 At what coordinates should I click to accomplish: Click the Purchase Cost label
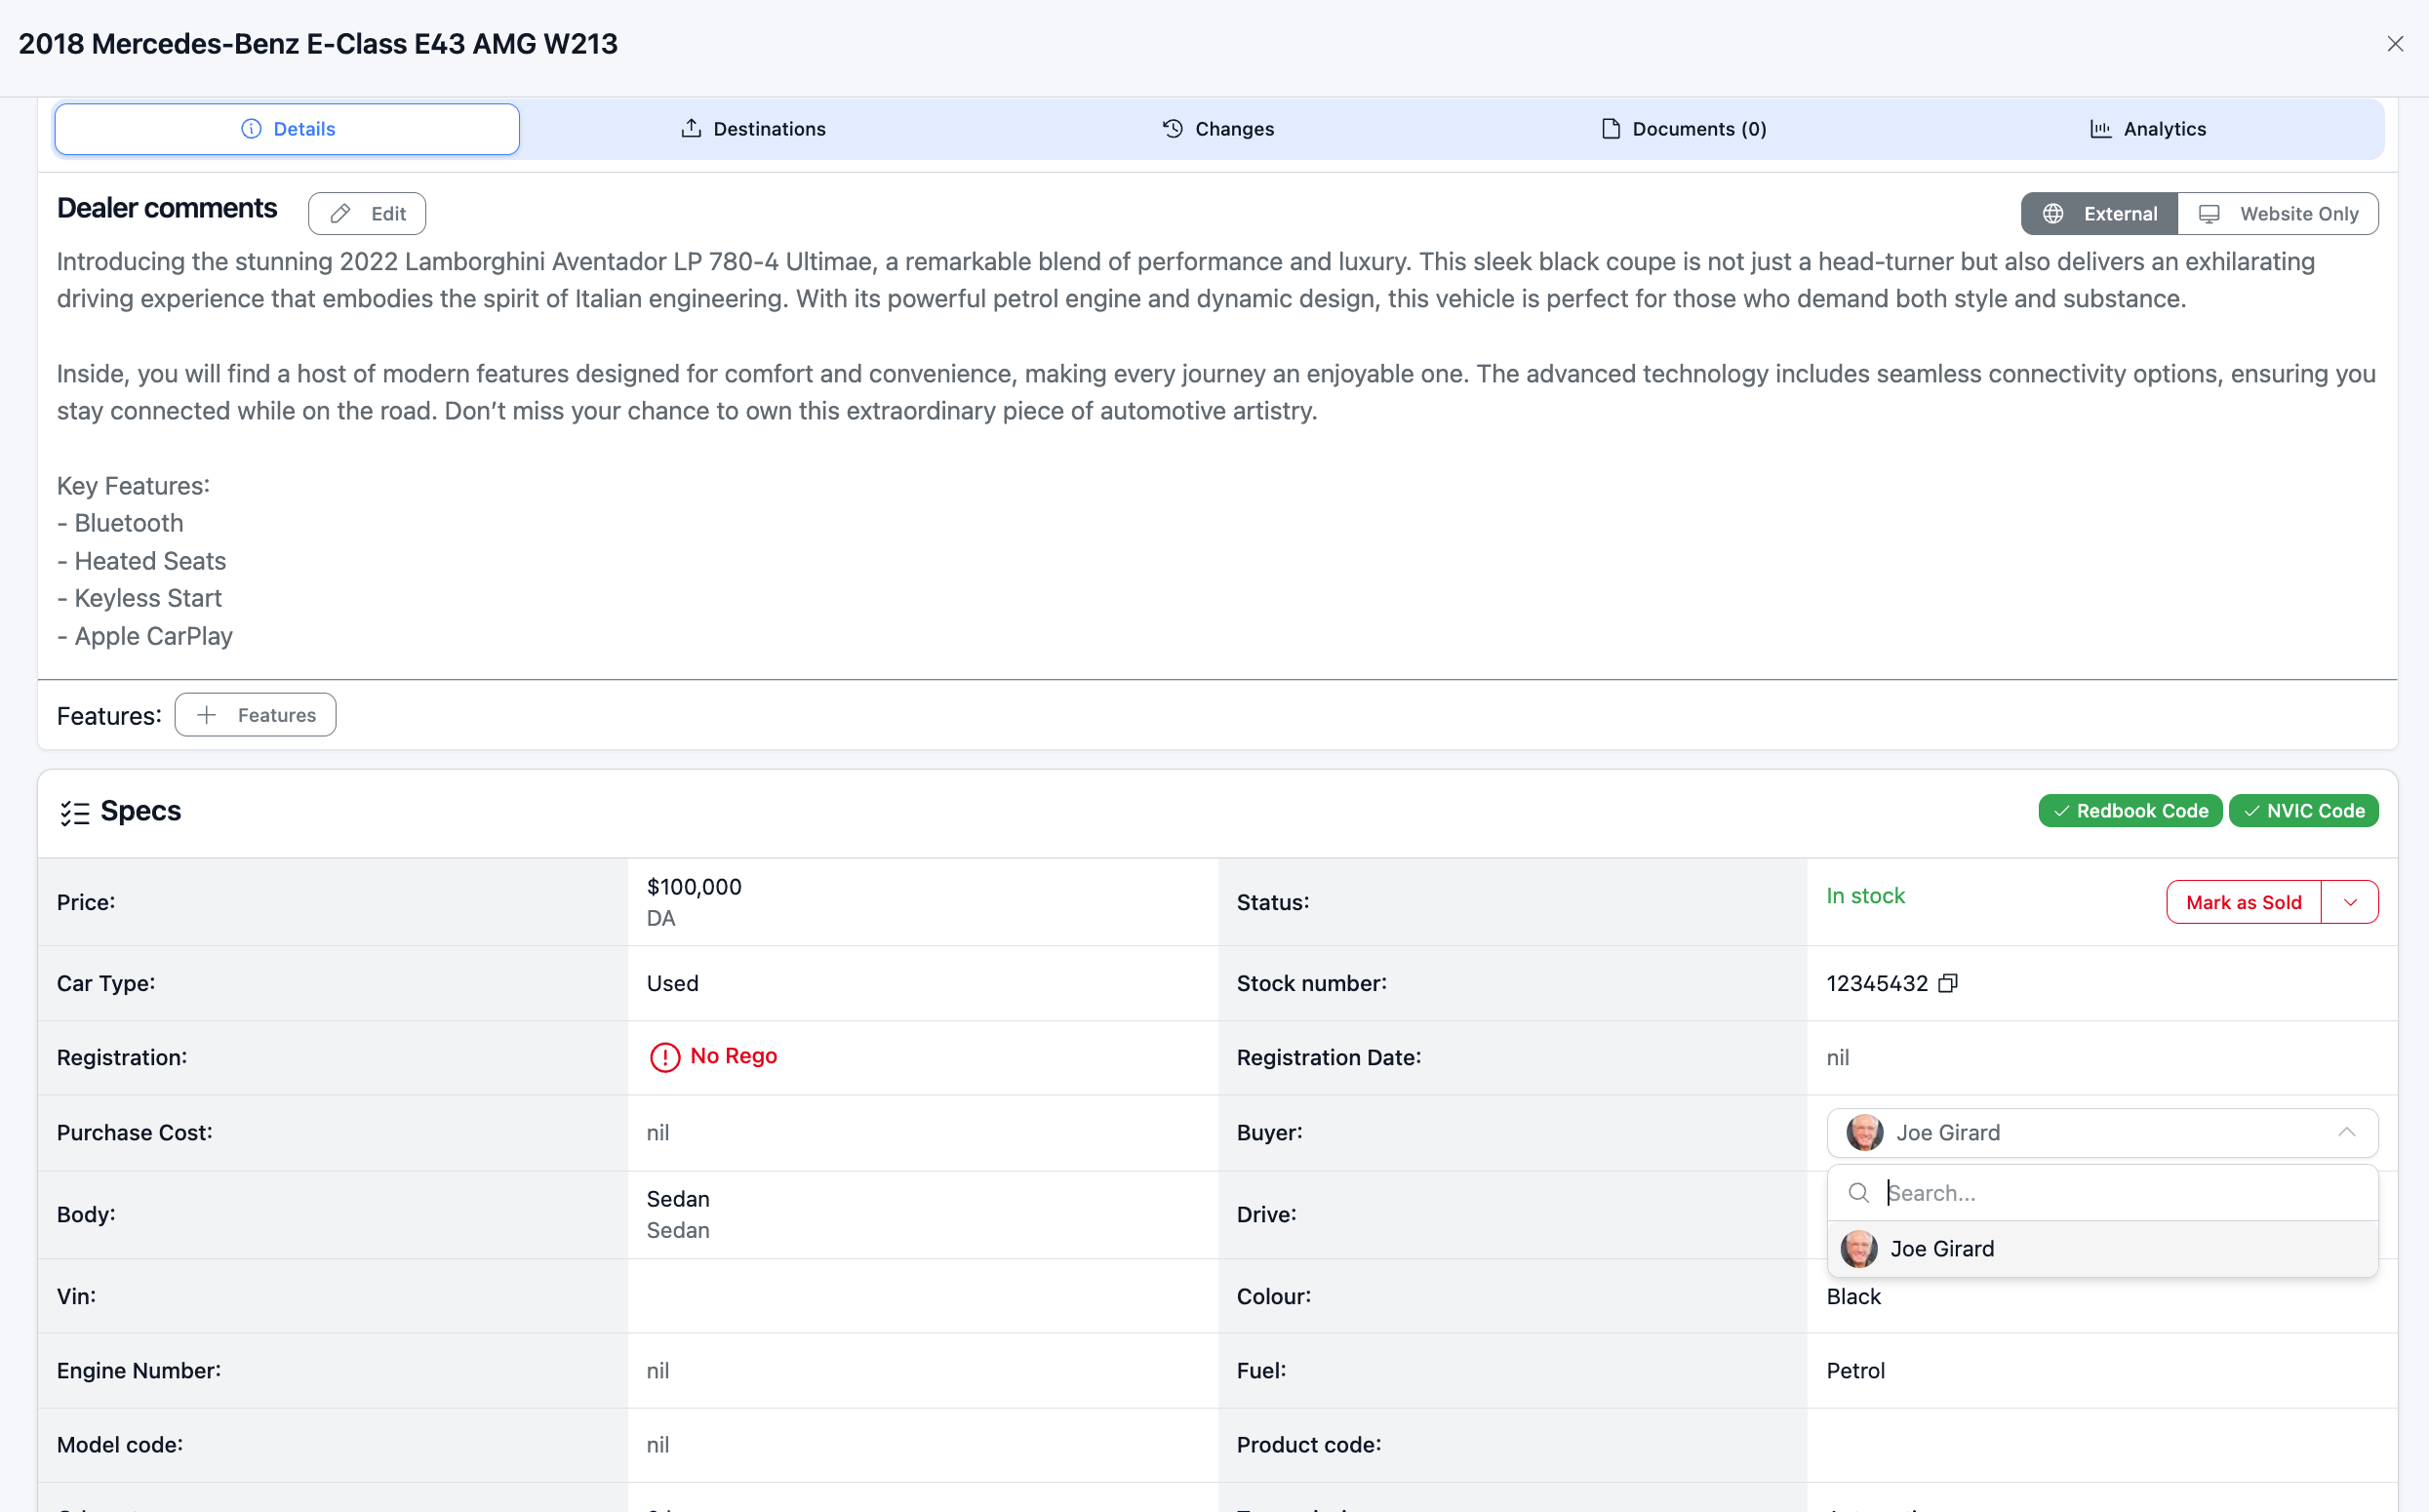tap(134, 1133)
